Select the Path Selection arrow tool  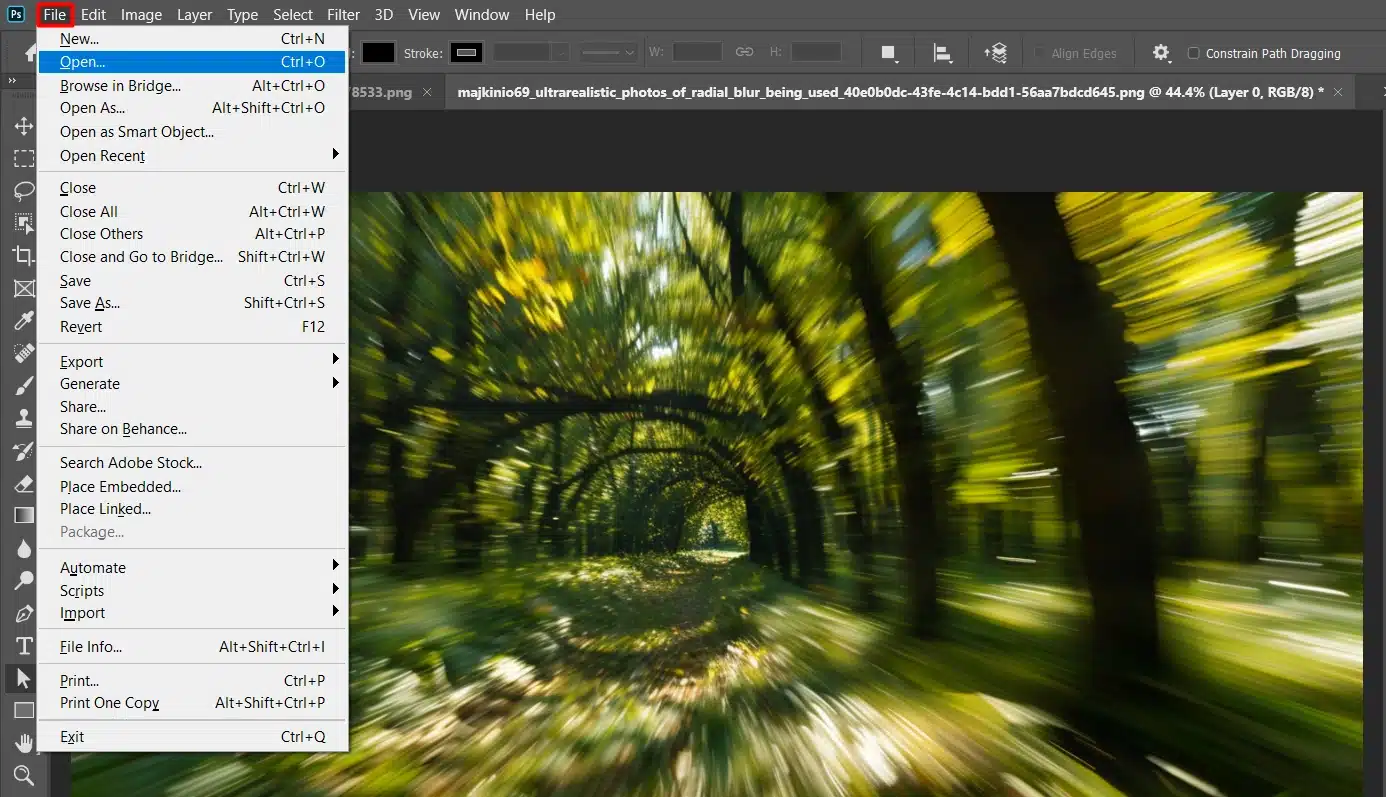click(23, 678)
